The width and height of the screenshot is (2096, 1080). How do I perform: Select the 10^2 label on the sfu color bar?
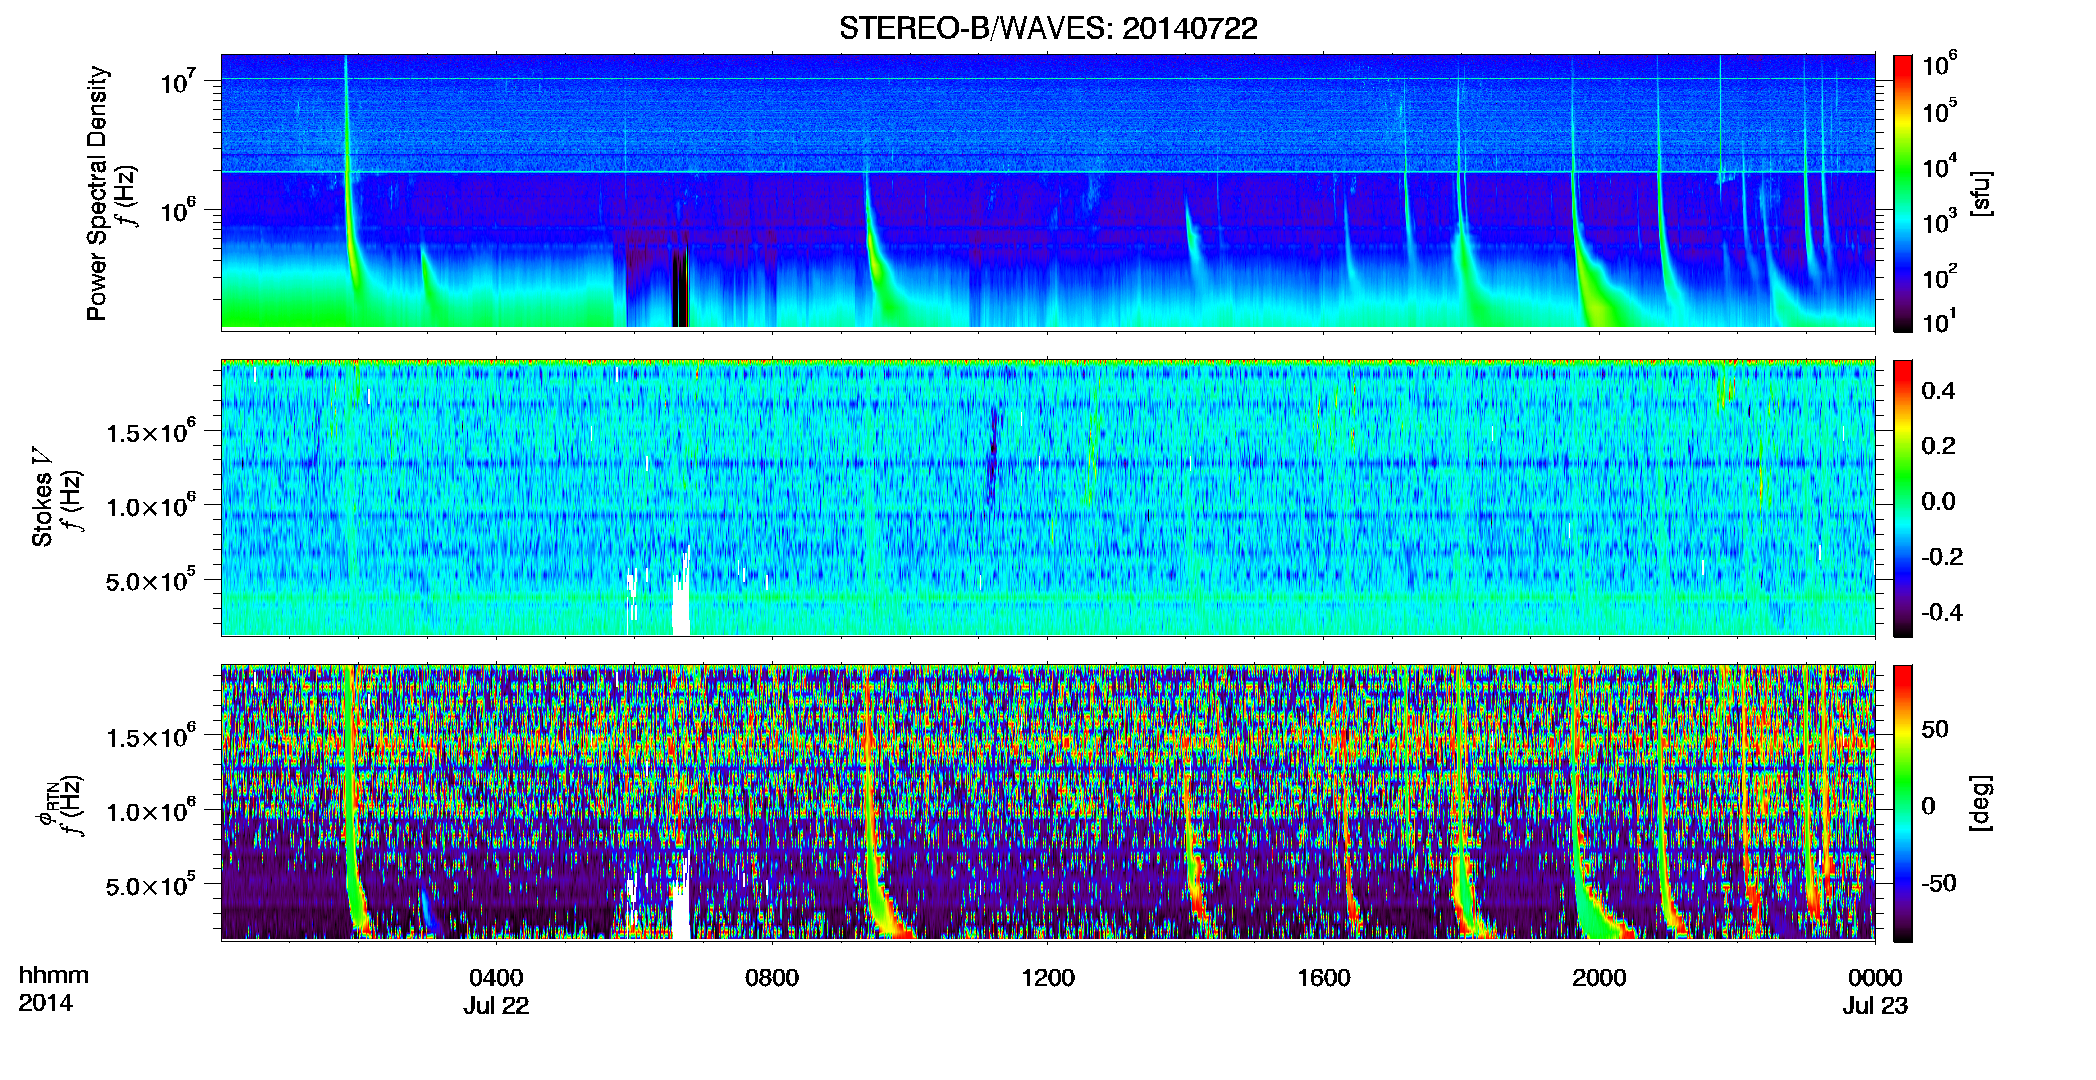[x=1940, y=277]
